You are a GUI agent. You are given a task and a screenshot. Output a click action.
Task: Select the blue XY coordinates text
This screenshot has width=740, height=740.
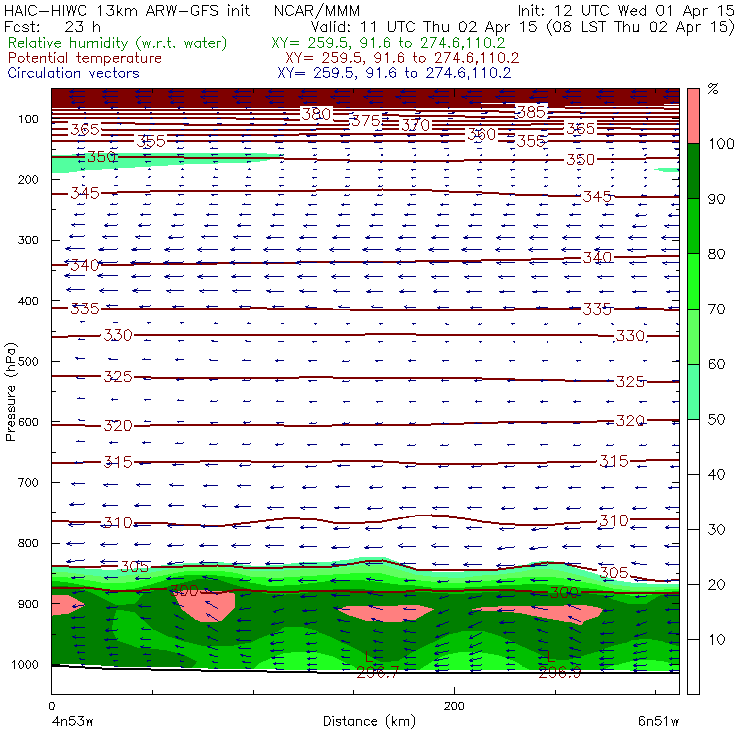click(394, 73)
